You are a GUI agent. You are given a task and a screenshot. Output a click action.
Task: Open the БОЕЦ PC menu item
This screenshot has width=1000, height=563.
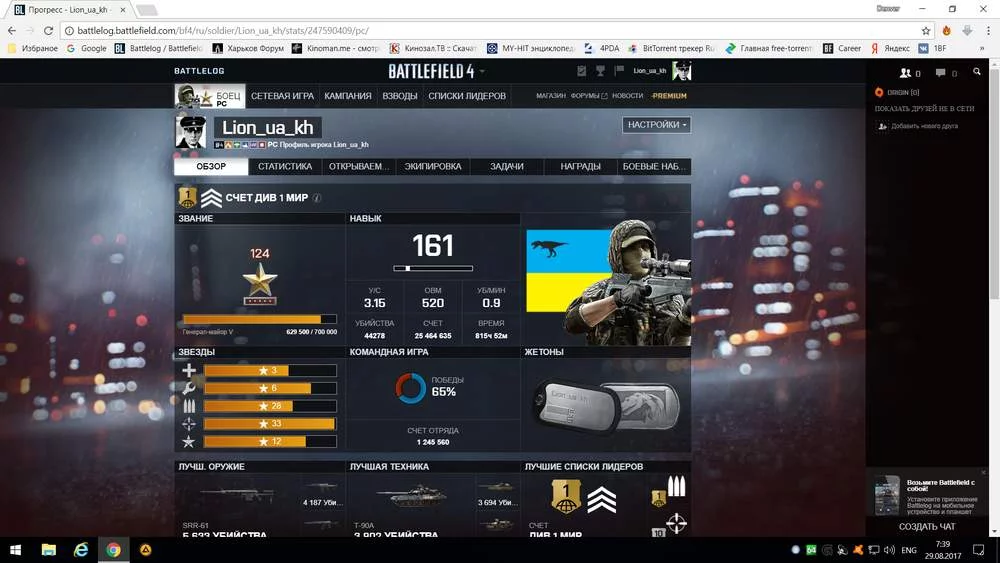(x=210, y=96)
